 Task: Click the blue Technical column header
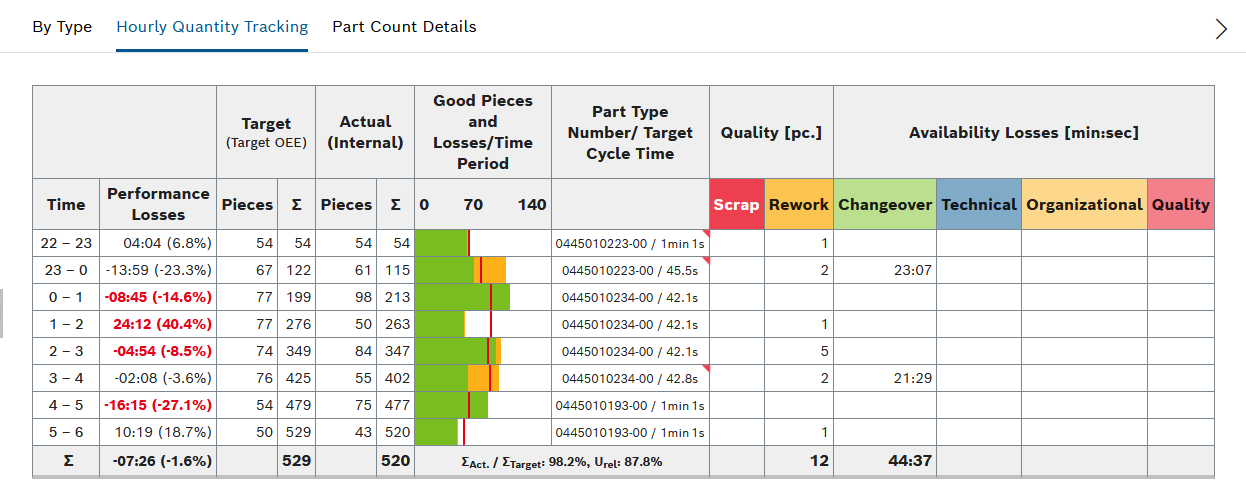tap(978, 204)
